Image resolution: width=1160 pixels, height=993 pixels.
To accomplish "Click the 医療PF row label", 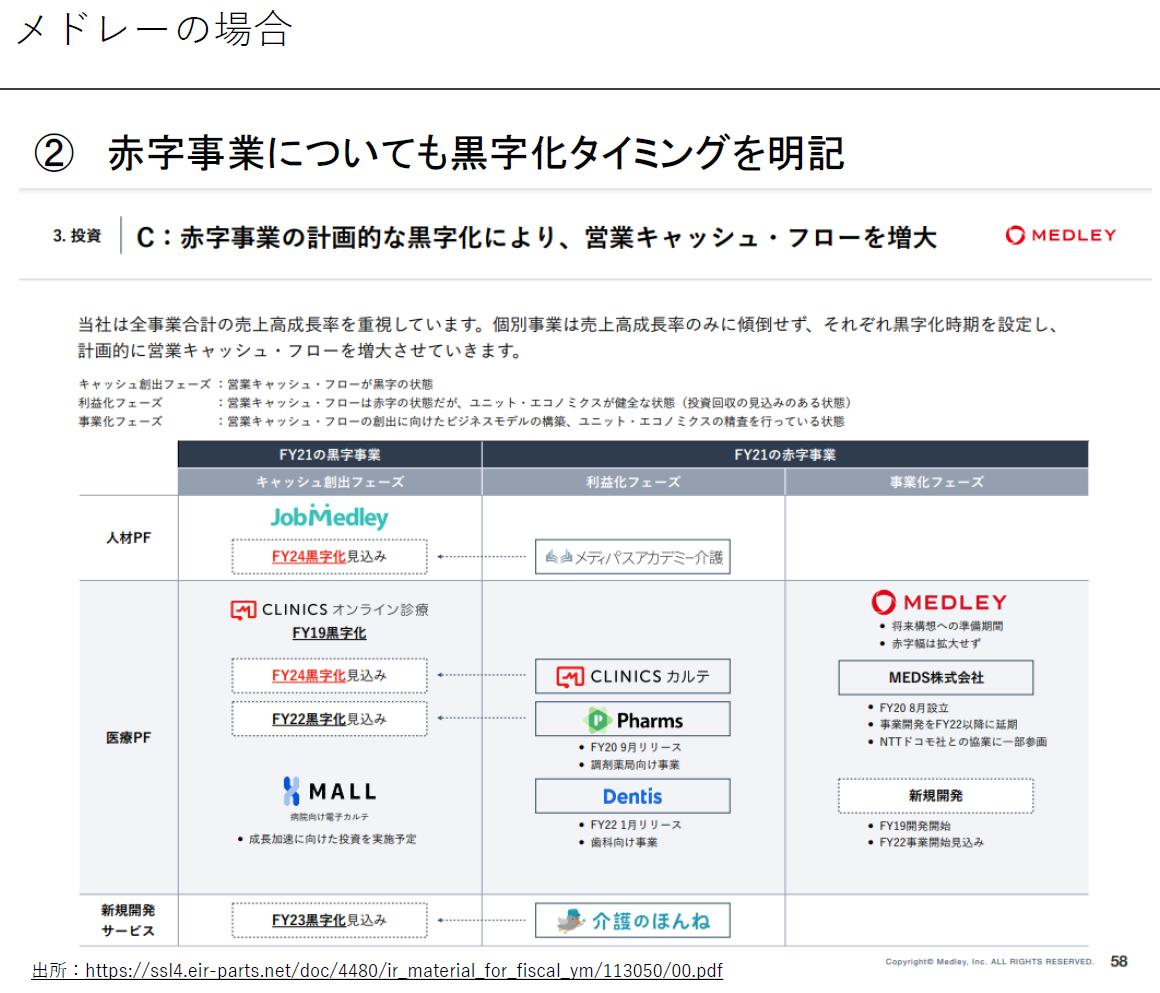I will click(x=129, y=738).
